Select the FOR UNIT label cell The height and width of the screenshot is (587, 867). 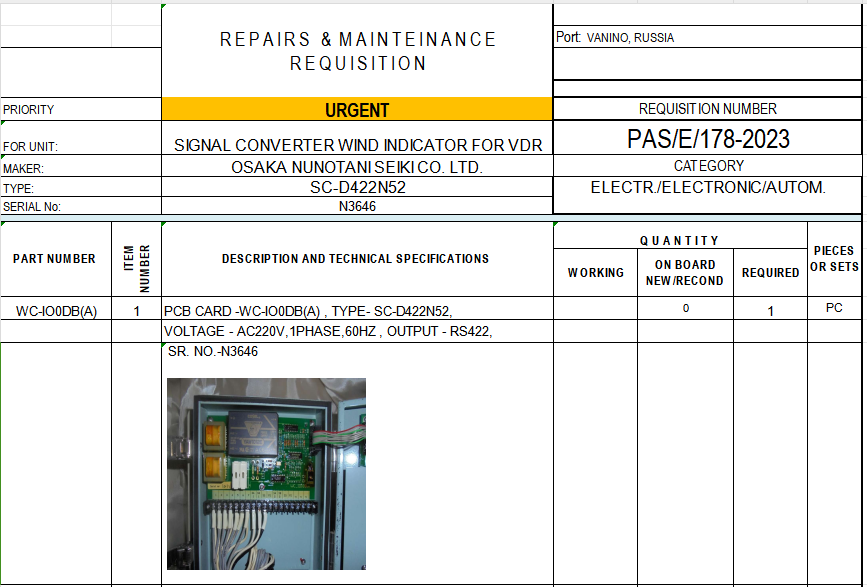[x=80, y=145]
